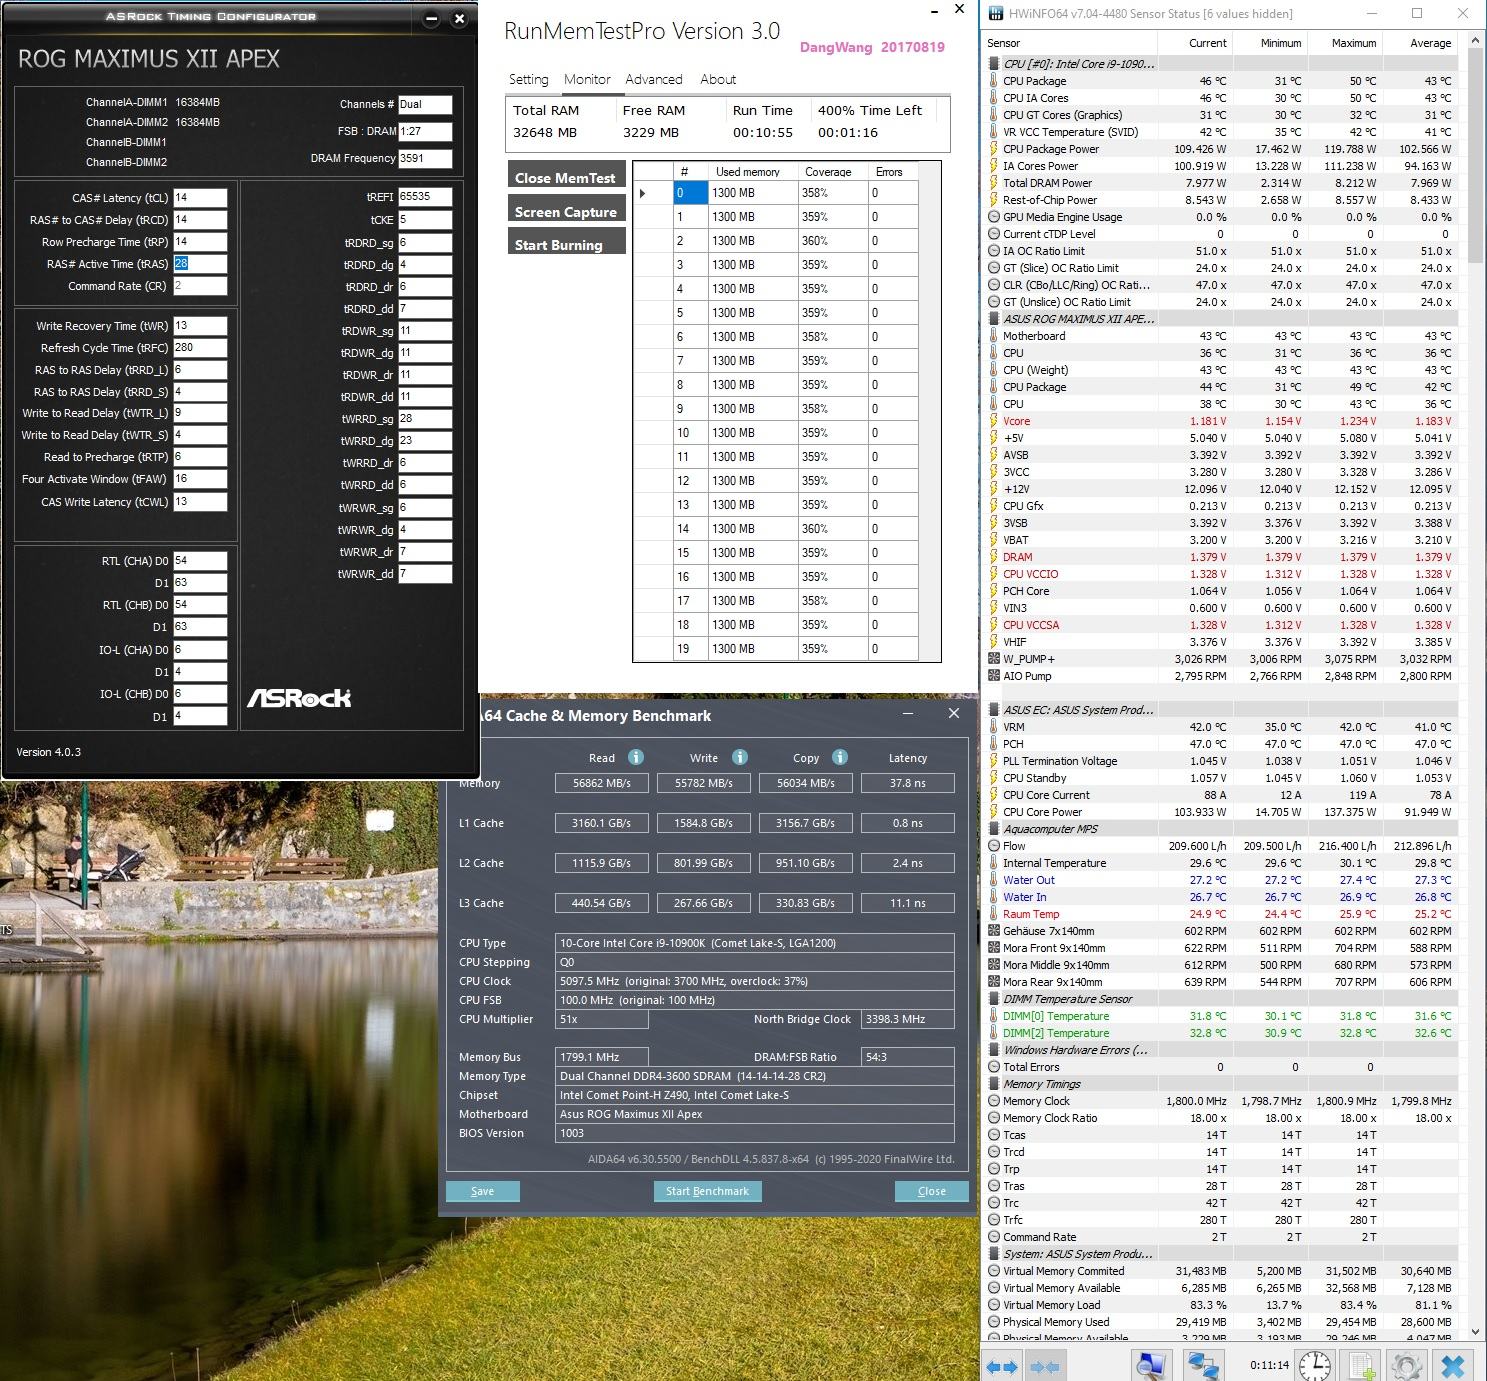Click Memory Read value 56862 MB/s
The height and width of the screenshot is (1381, 1487).
(602, 783)
